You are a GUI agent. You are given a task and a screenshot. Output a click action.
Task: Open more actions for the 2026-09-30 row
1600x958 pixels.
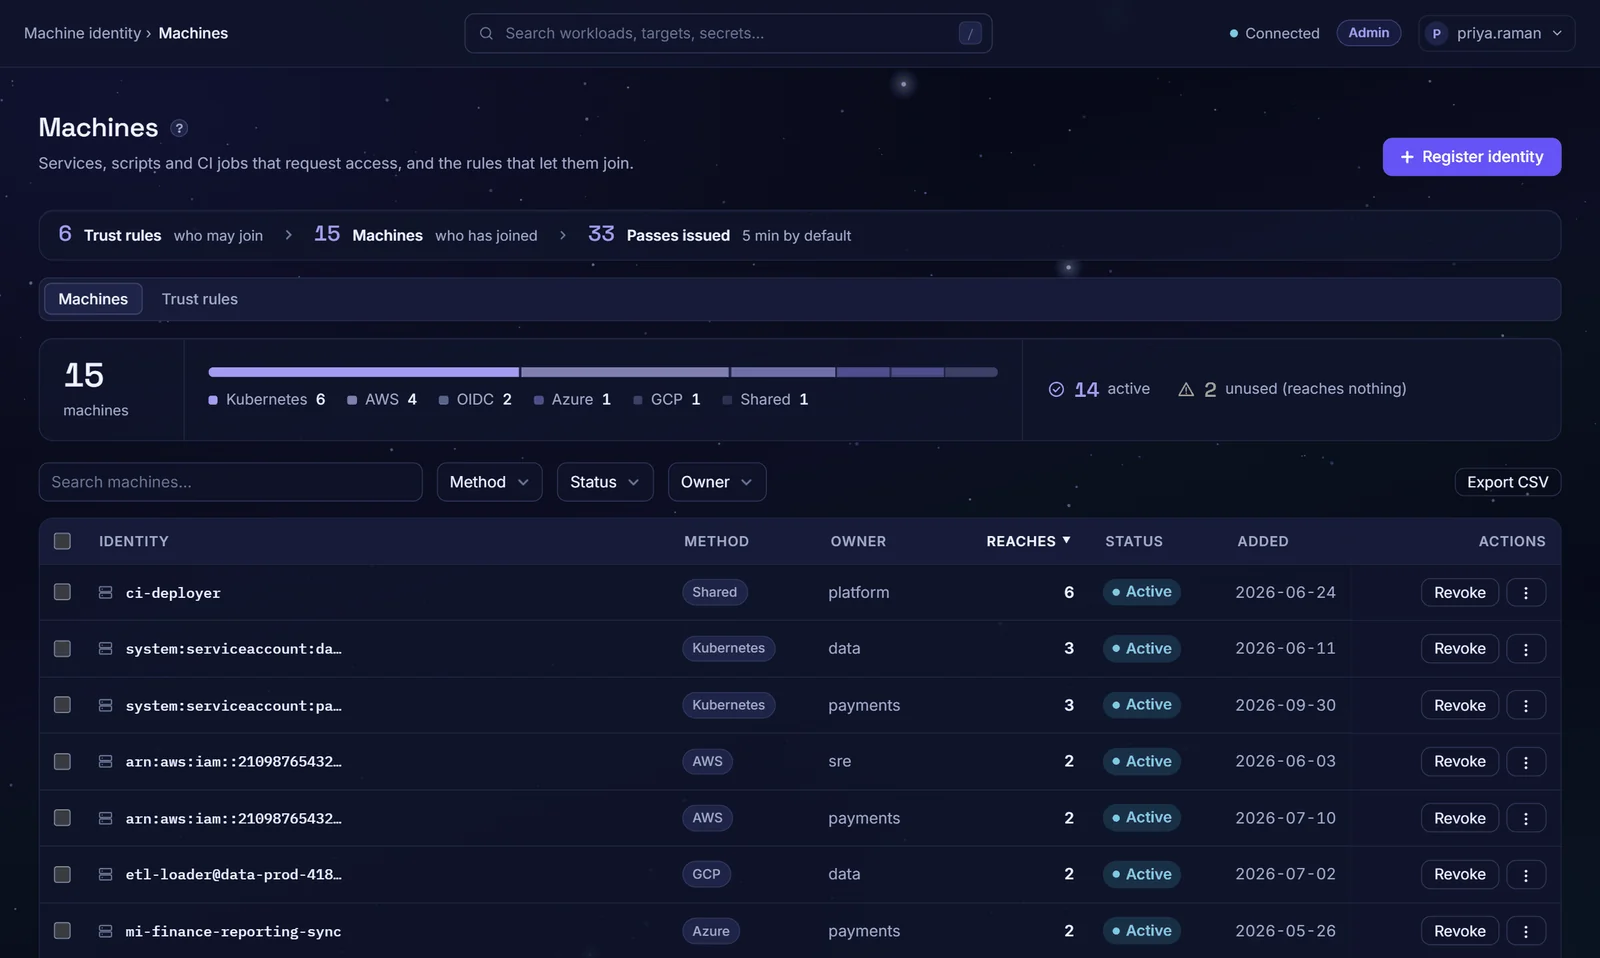click(1526, 705)
